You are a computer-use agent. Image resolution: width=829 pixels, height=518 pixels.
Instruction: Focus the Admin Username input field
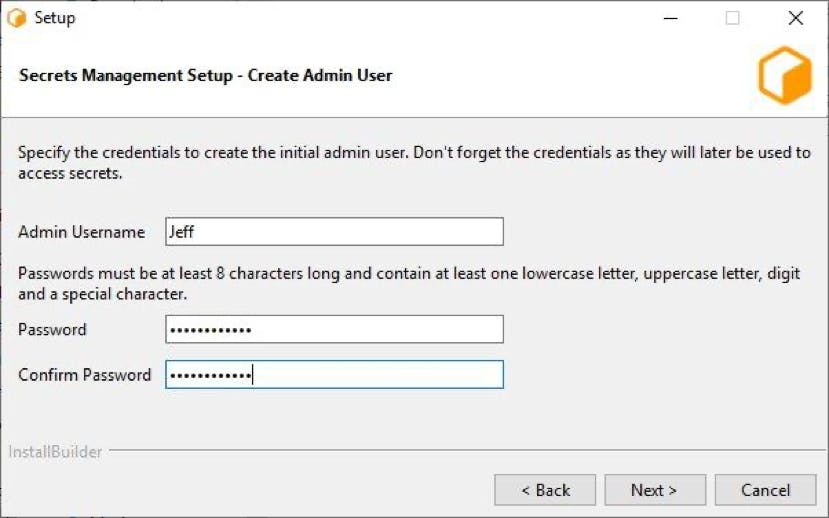pyautogui.click(x=334, y=232)
